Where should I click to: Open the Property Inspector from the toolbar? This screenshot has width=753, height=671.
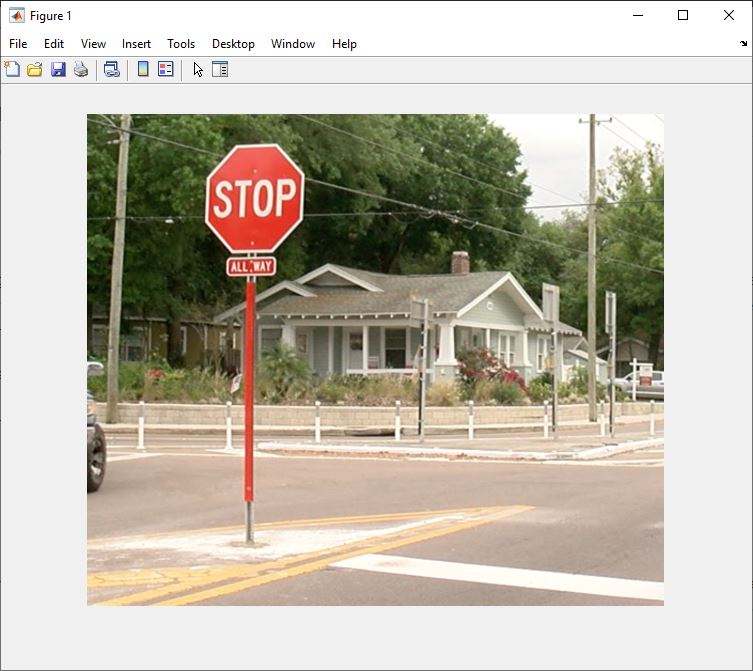220,69
